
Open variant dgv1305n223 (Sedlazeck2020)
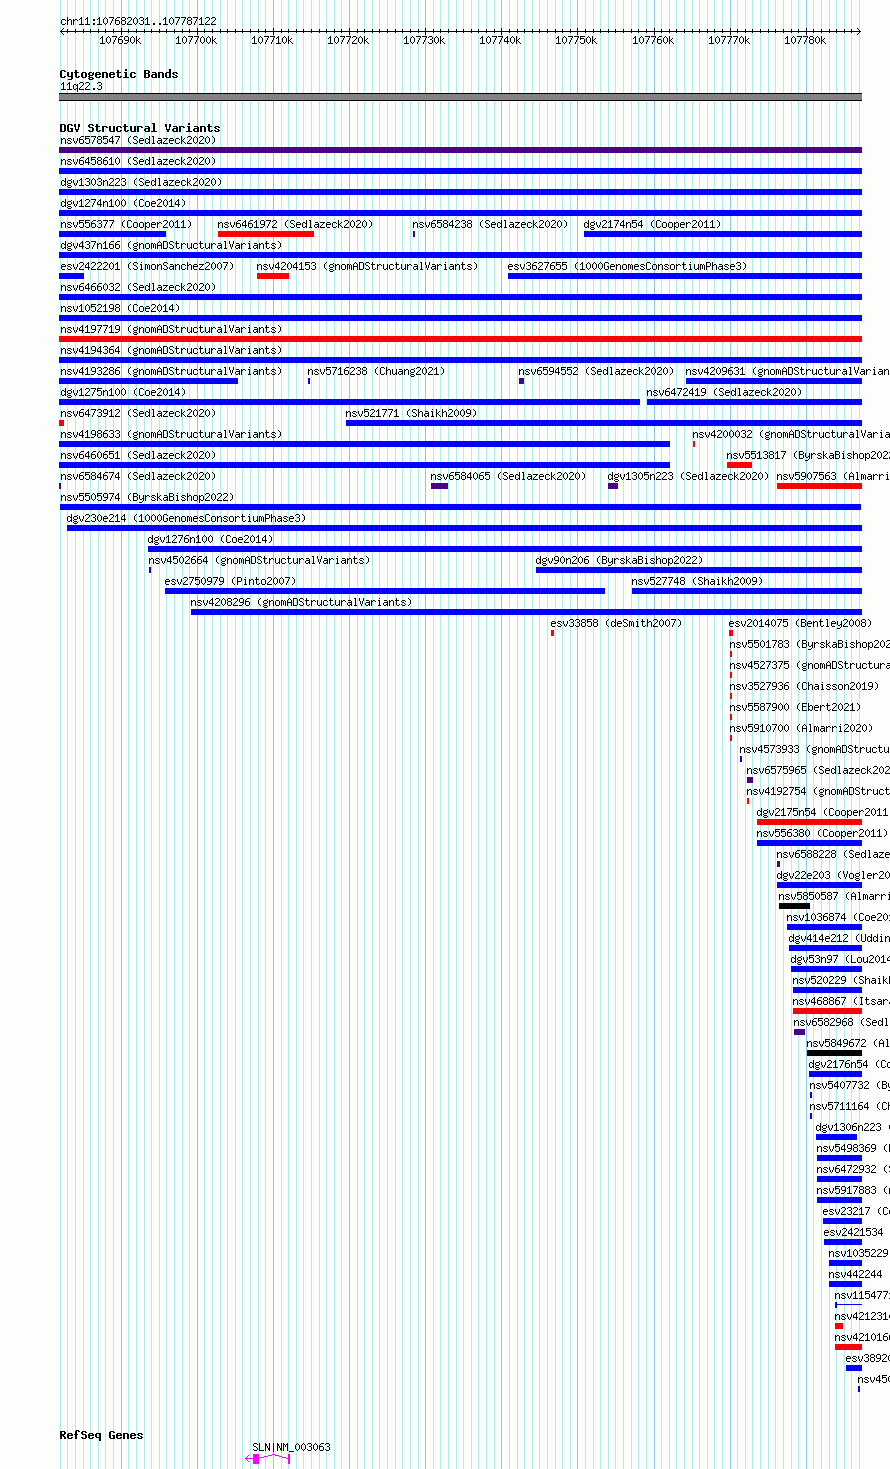coord(689,476)
